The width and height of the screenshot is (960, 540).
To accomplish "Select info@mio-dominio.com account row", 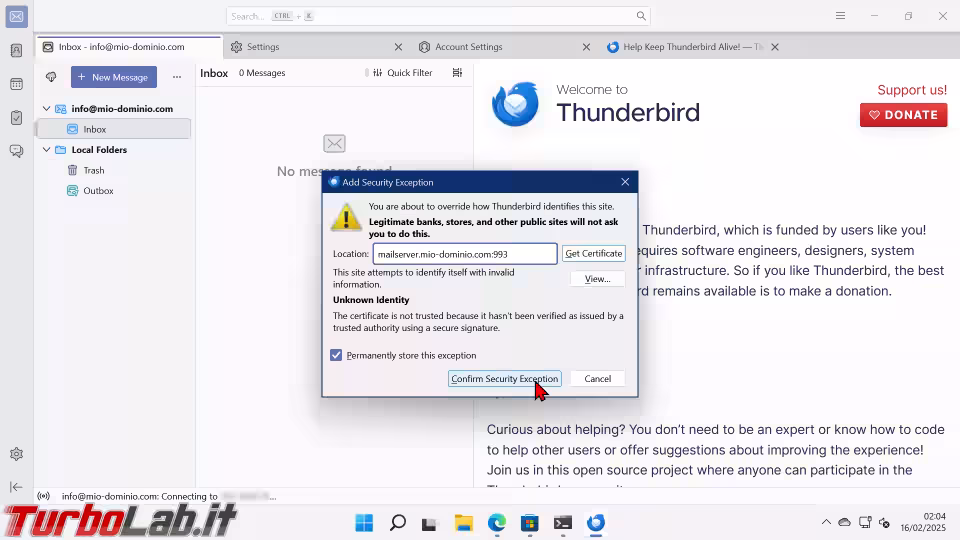I will pyautogui.click(x=114, y=108).
